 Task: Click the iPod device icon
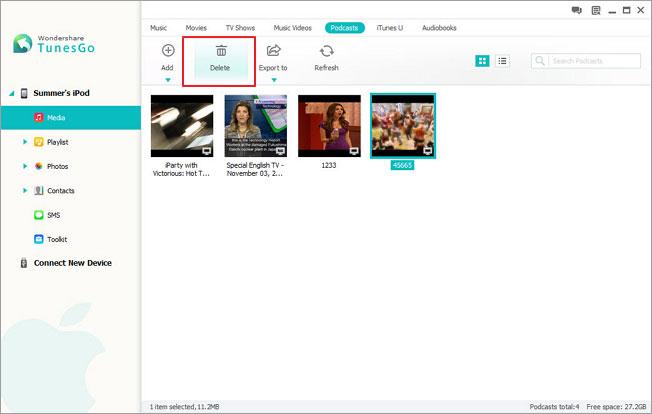(24, 93)
